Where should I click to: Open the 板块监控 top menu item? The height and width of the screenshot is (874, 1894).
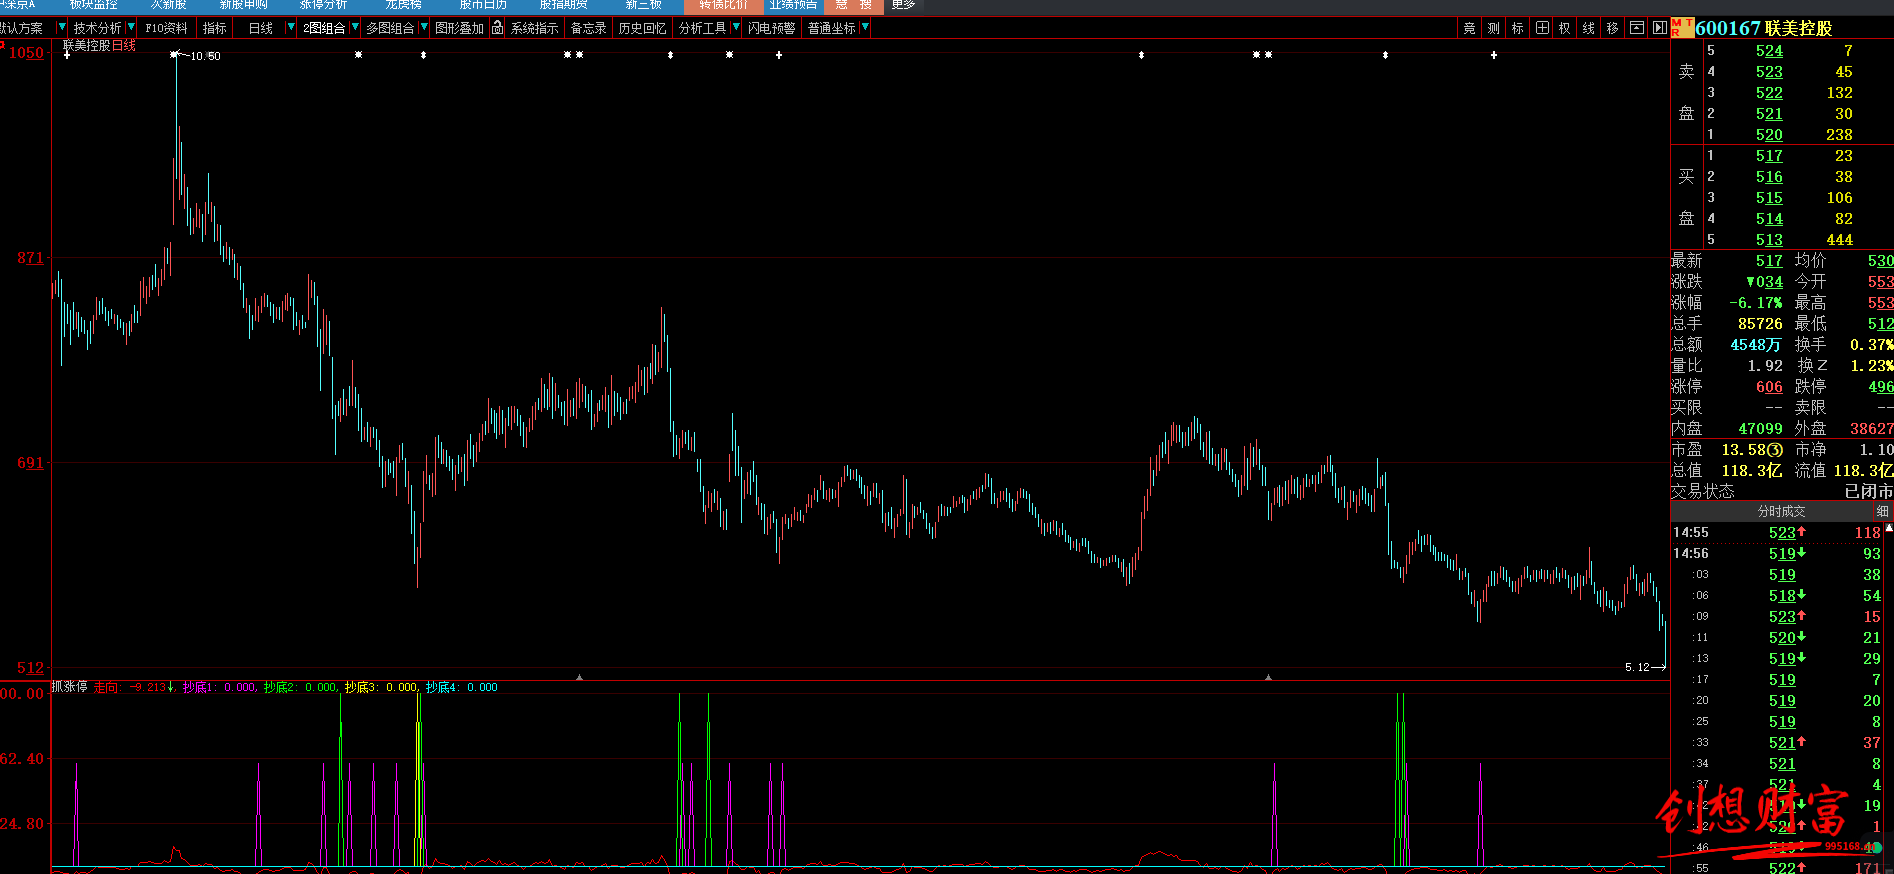(94, 5)
